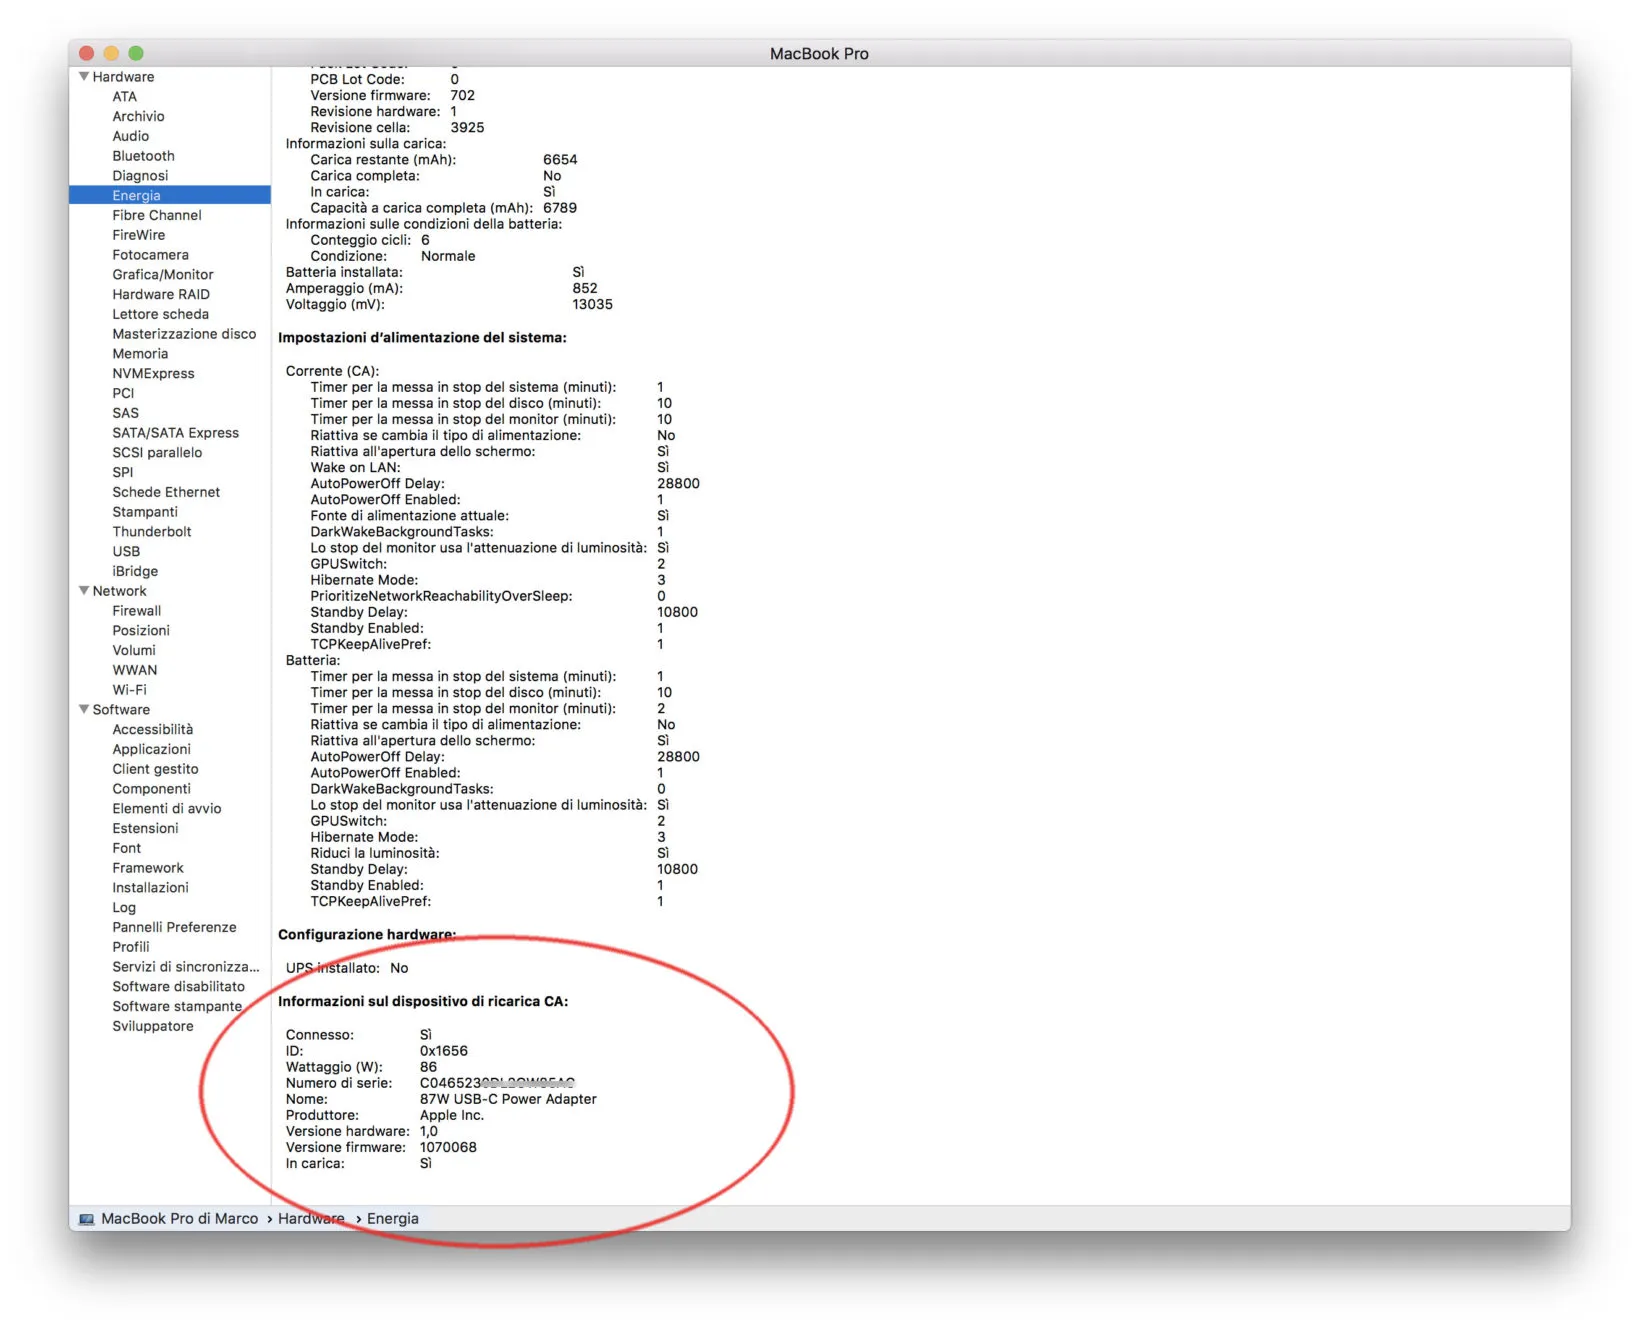
Task: Select Fotocamera in the sidebar
Action: [150, 255]
